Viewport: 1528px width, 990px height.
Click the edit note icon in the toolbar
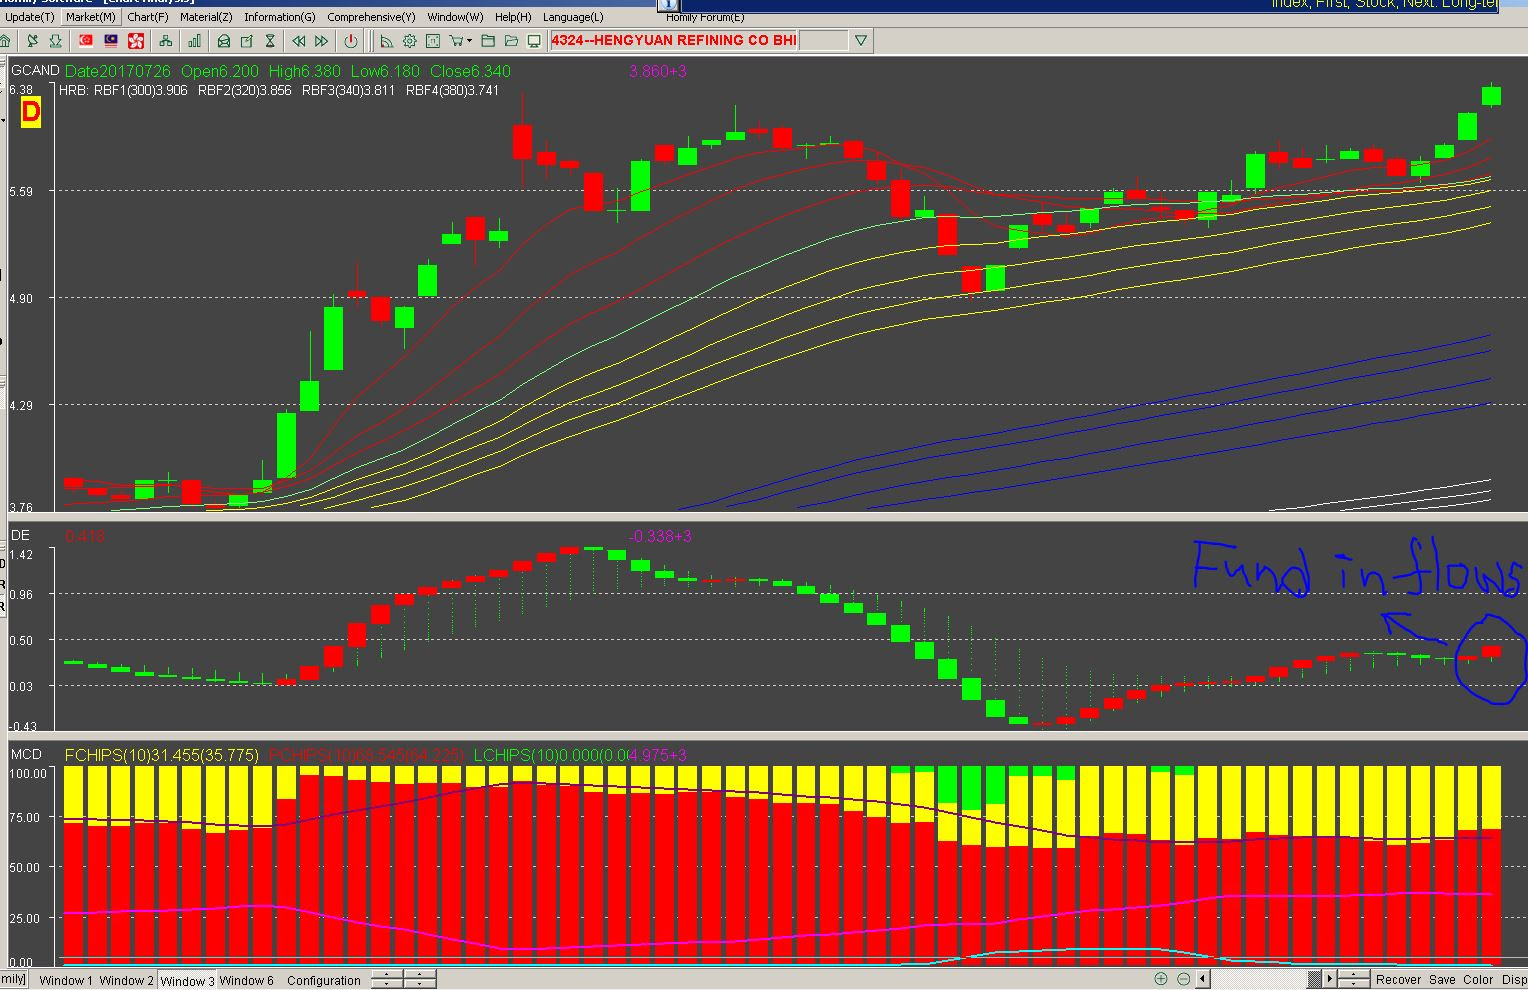247,41
